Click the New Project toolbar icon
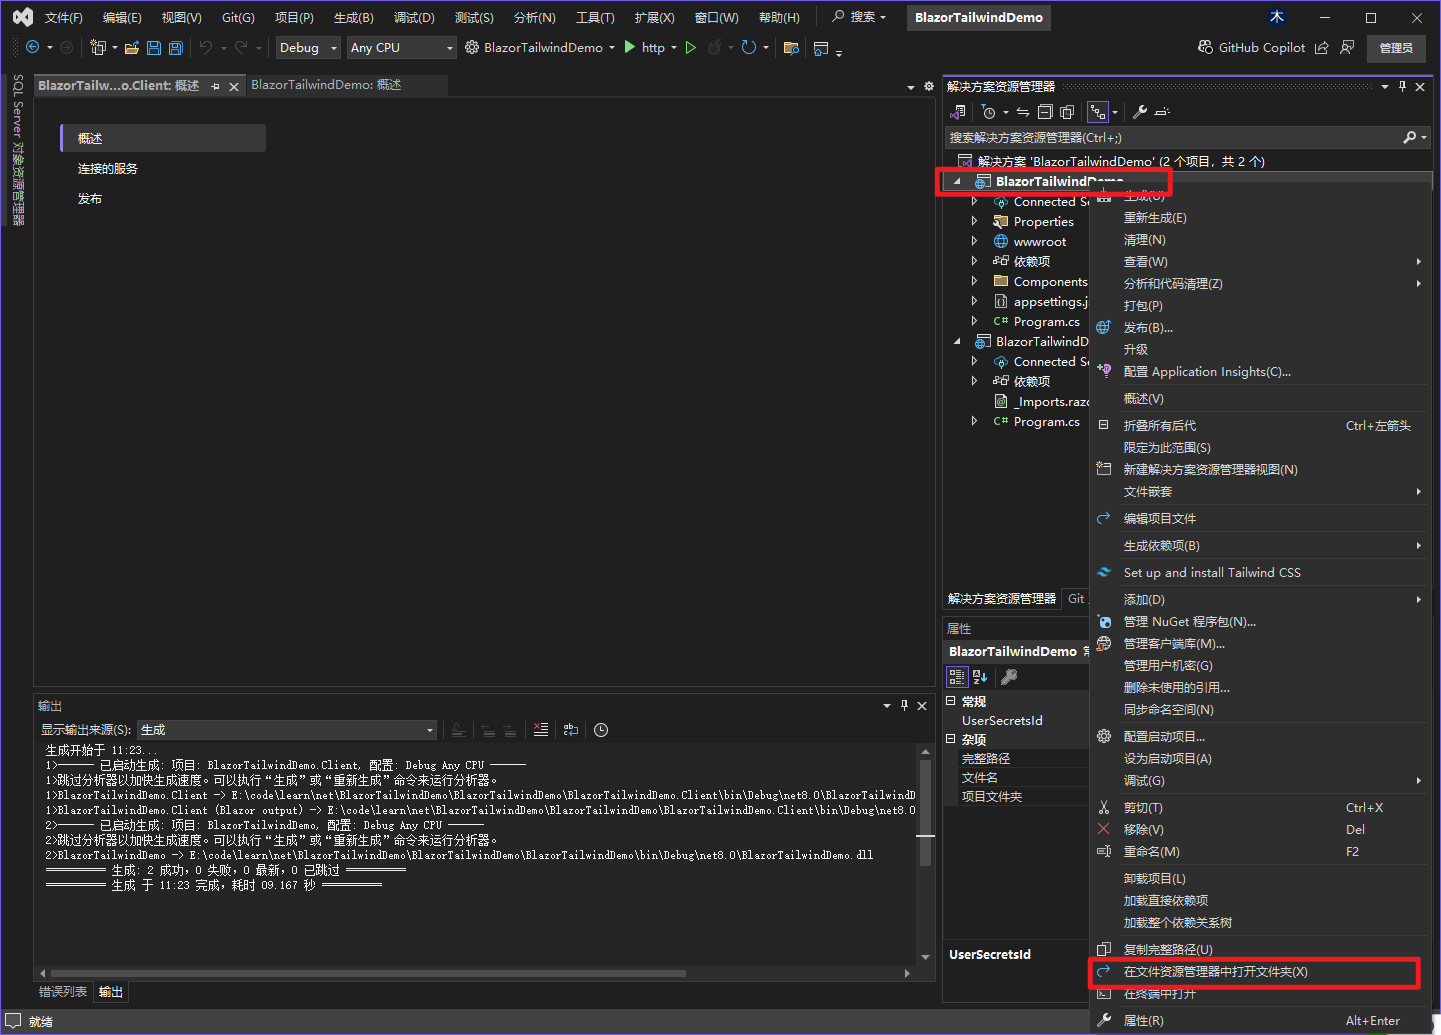The height and width of the screenshot is (1035, 1441). [x=97, y=47]
